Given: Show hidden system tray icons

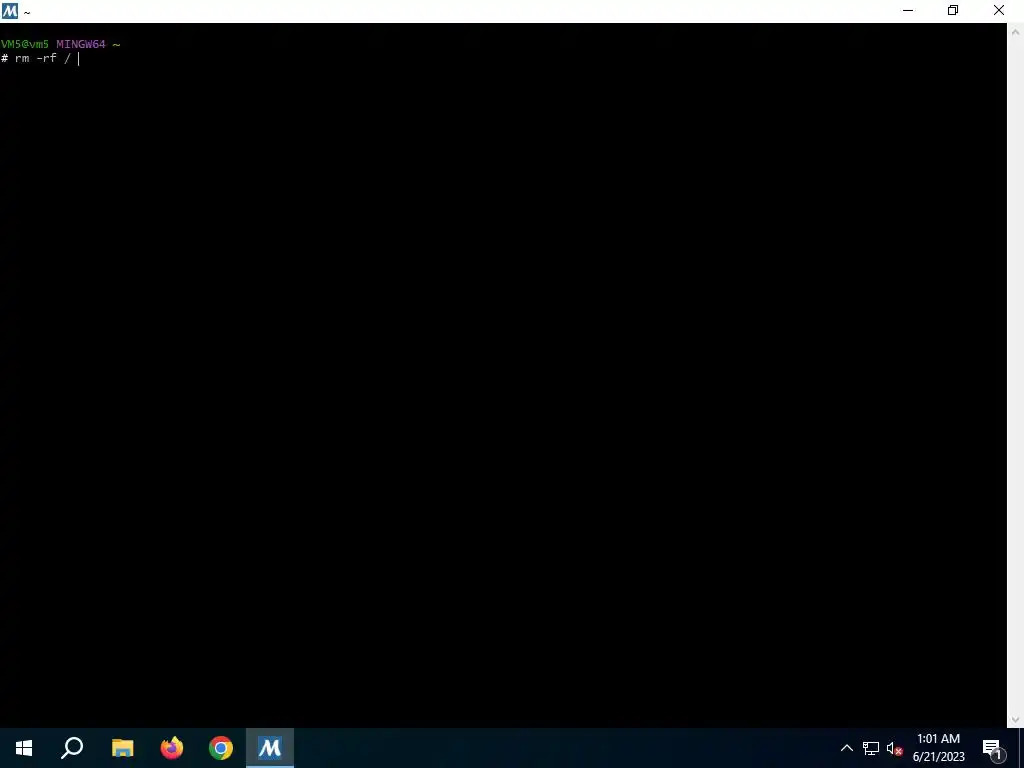Looking at the screenshot, I should pos(846,748).
